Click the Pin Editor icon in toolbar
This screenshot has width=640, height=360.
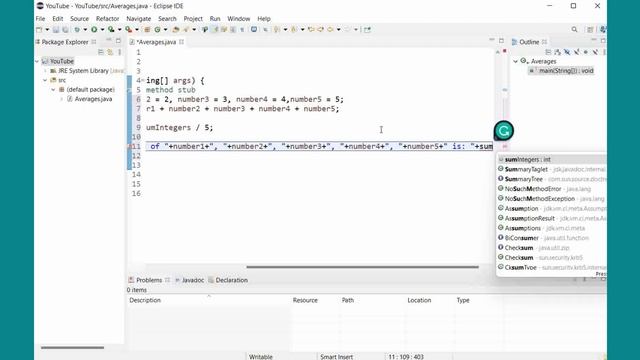tap(367, 29)
